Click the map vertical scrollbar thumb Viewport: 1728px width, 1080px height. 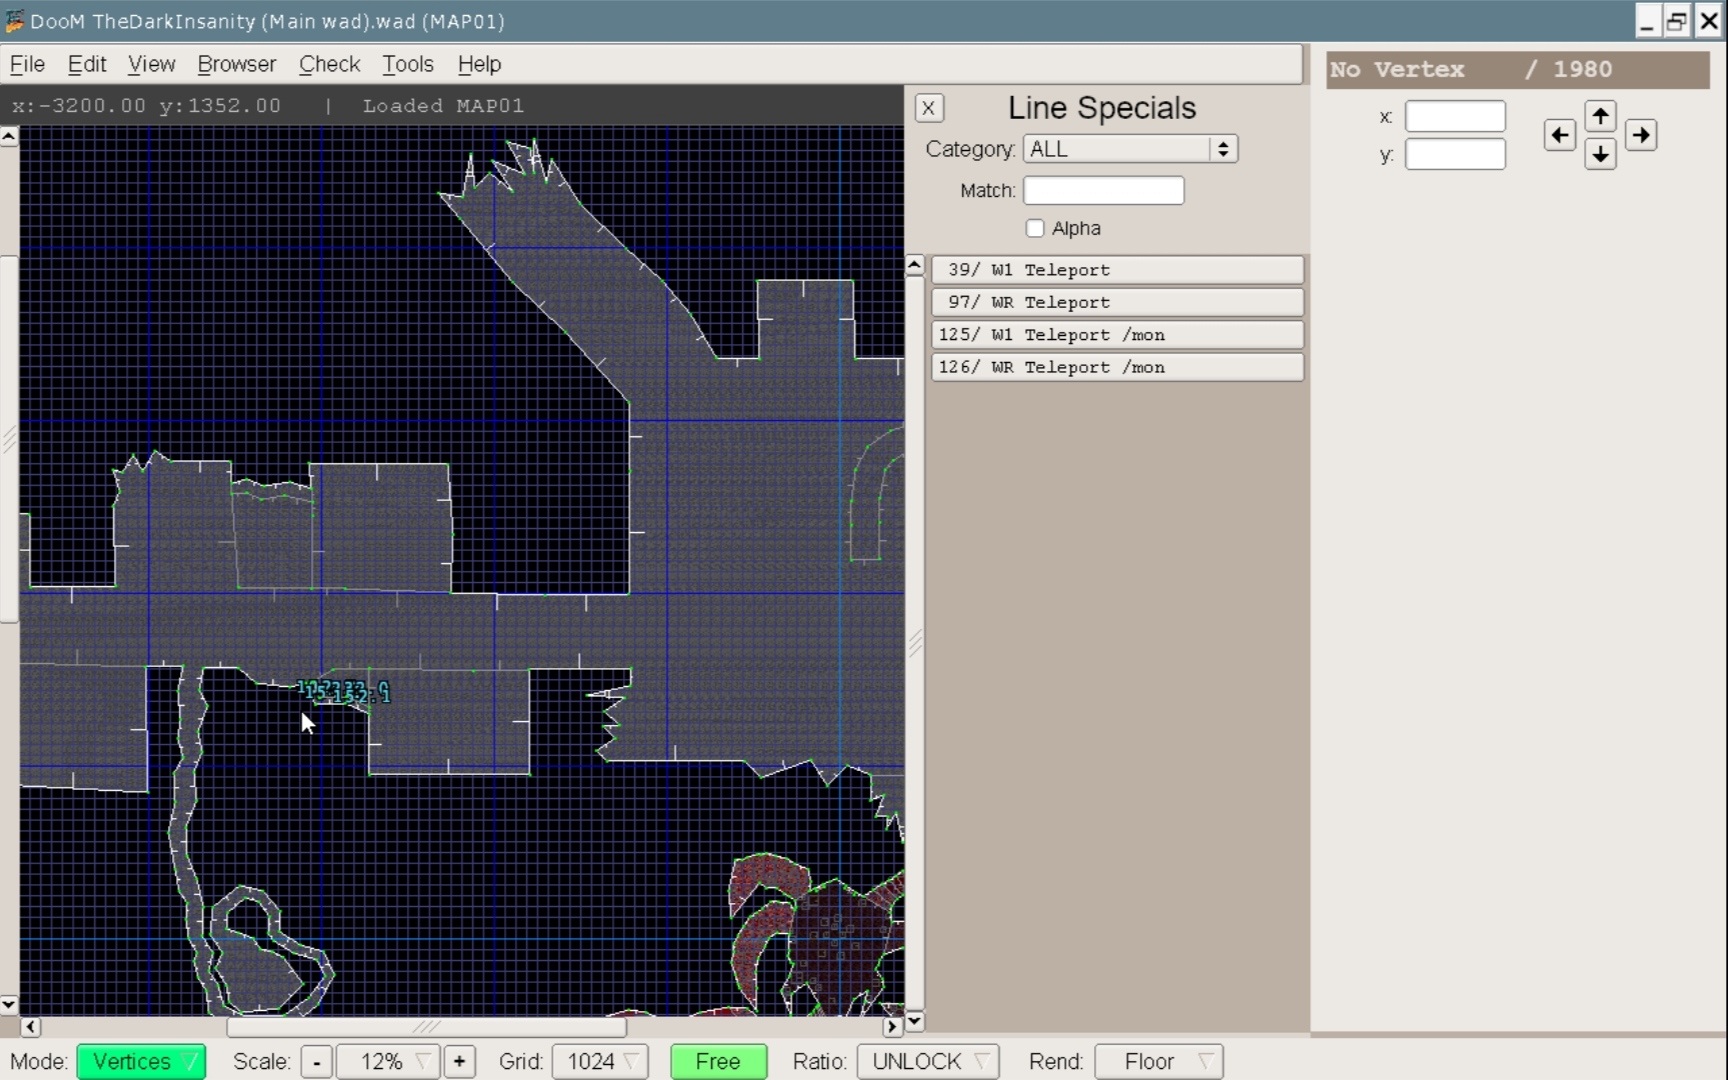tap(9, 440)
